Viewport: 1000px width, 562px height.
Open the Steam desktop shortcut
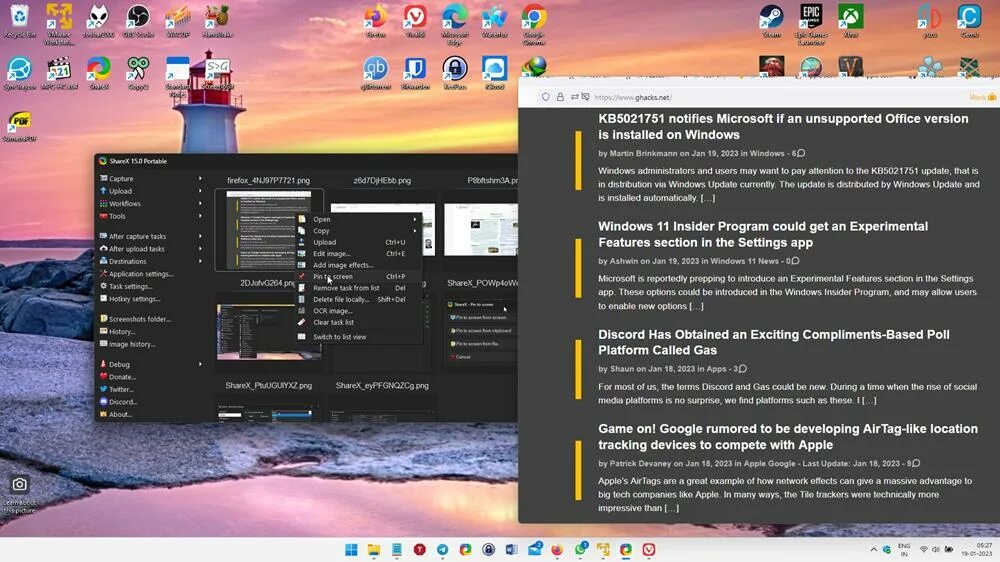point(772,21)
